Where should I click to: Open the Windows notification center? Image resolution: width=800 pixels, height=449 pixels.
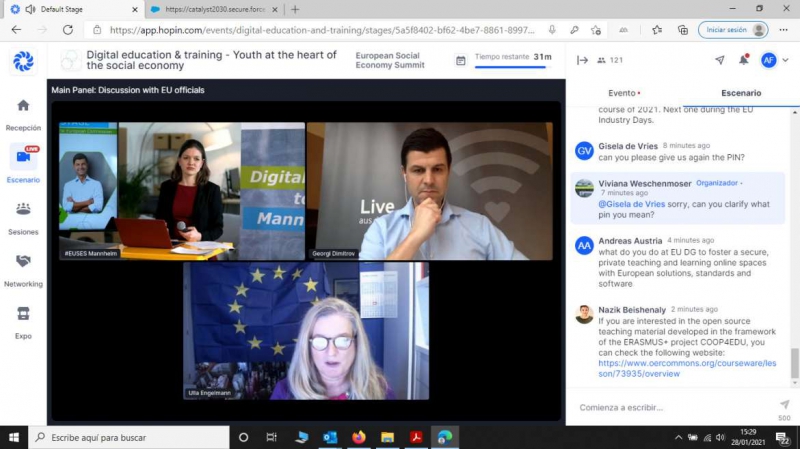pos(782,438)
